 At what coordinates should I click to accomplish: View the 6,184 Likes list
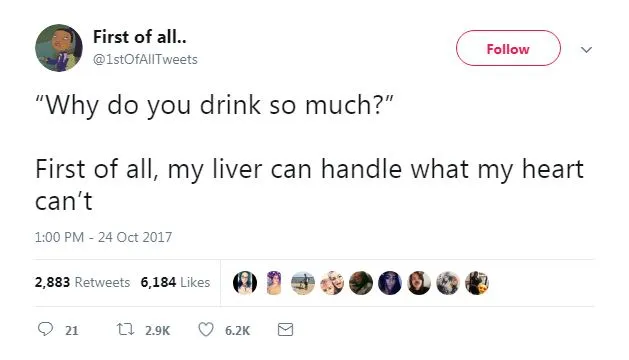175,282
